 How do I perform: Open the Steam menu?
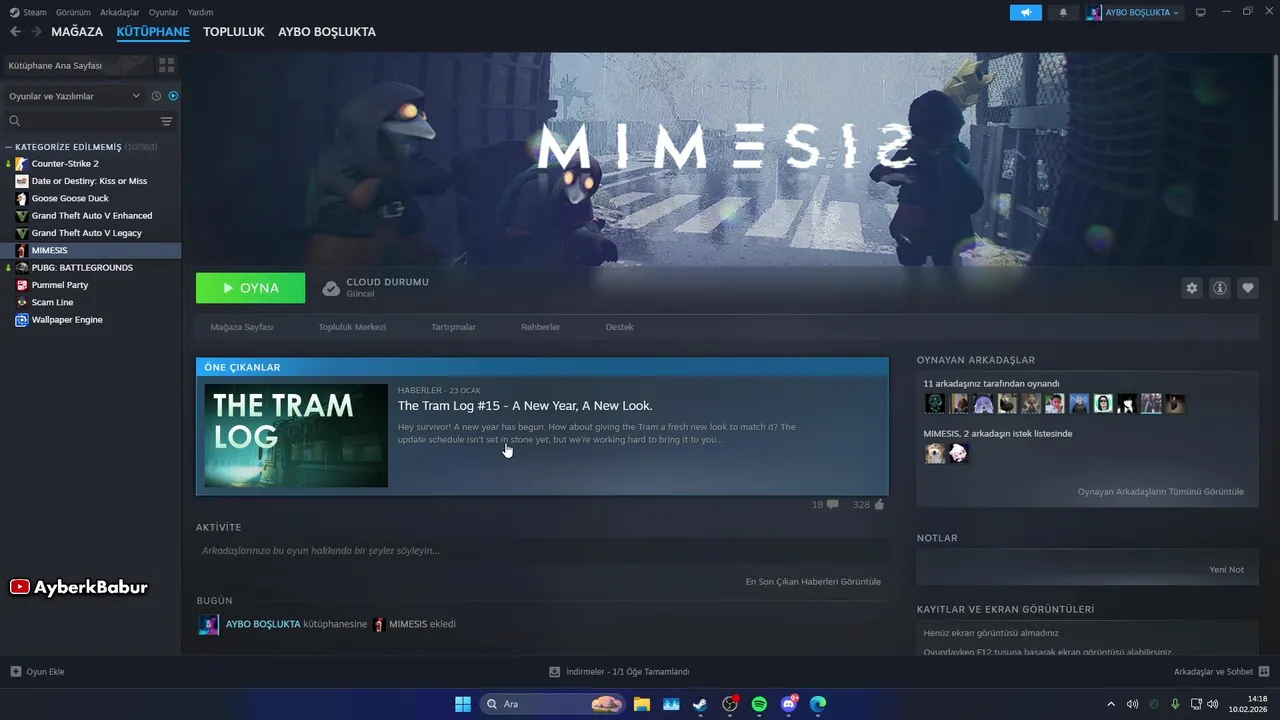[28, 12]
